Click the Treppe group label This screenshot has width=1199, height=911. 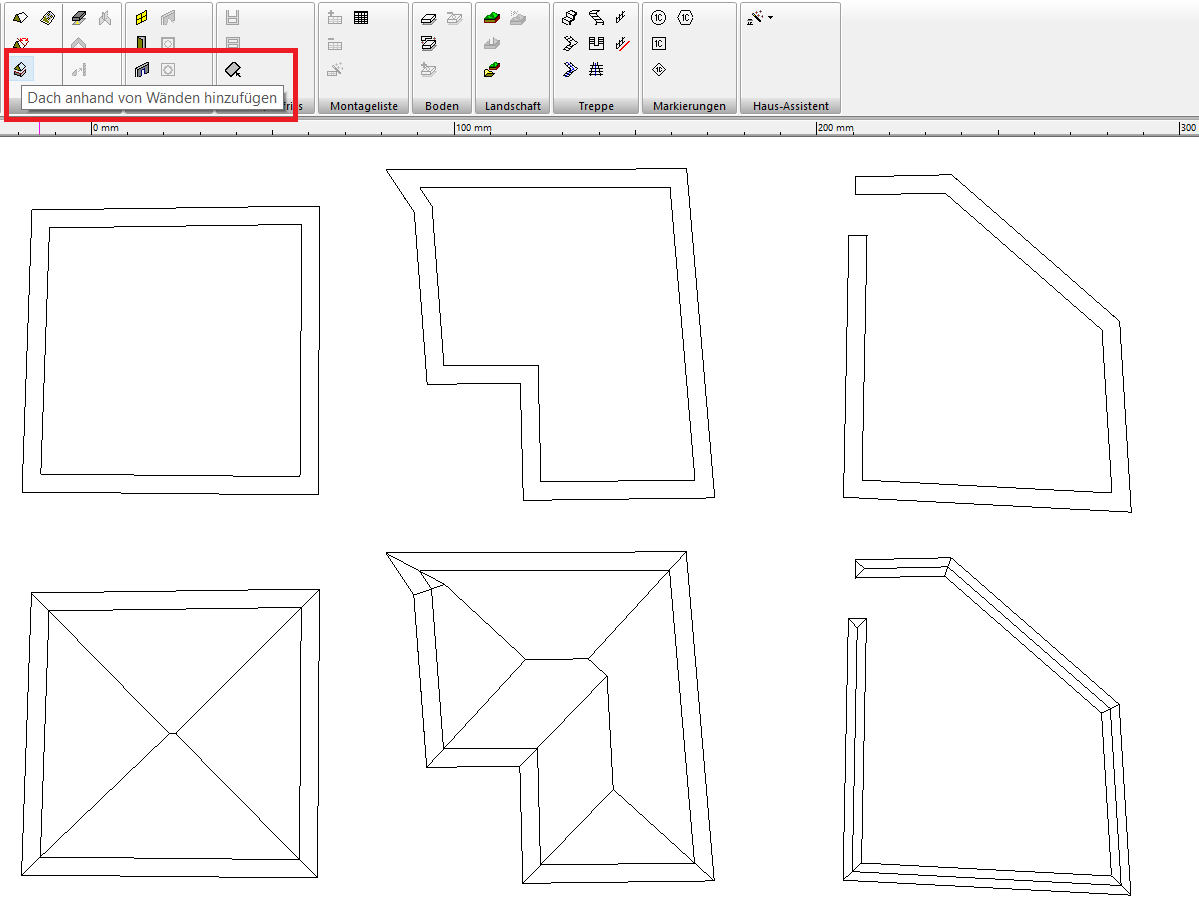pos(596,106)
